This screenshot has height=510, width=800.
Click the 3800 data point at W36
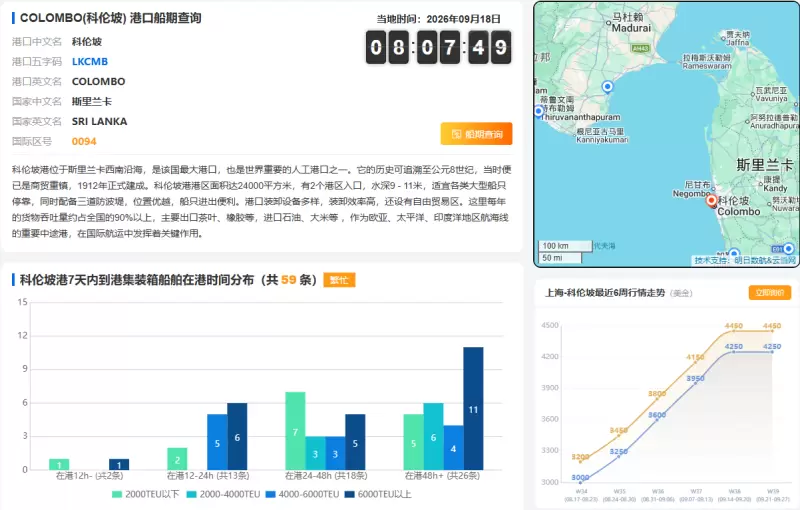(x=657, y=399)
